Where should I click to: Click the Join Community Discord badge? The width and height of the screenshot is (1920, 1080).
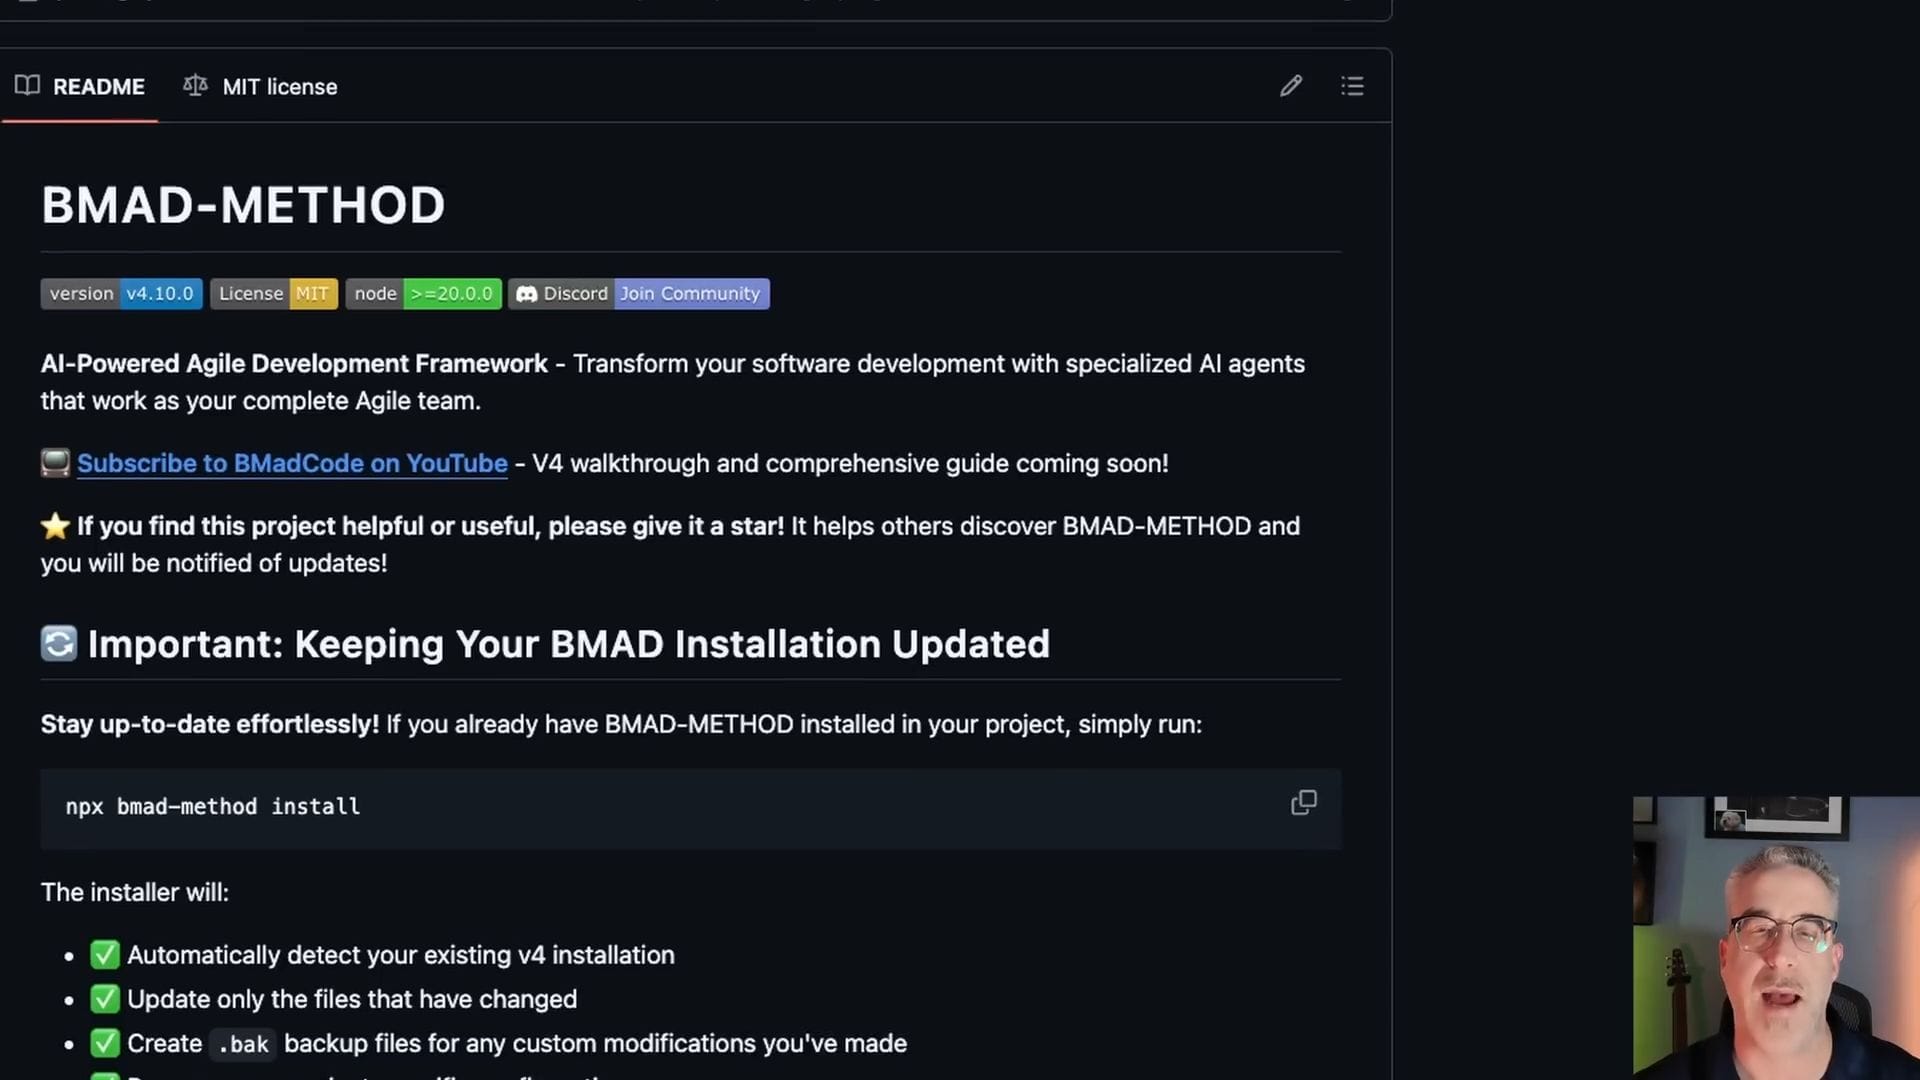tap(690, 294)
